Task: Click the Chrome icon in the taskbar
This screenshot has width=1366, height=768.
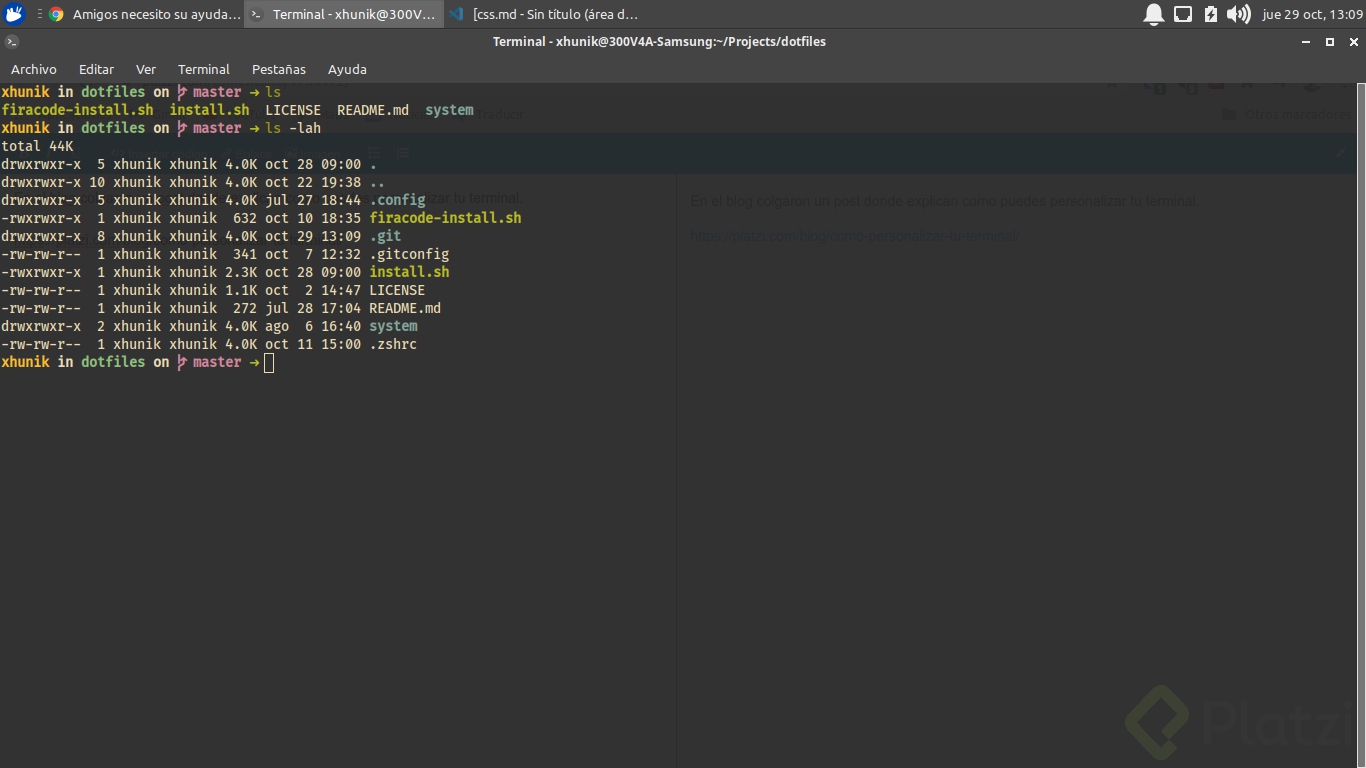Action: 56,14
